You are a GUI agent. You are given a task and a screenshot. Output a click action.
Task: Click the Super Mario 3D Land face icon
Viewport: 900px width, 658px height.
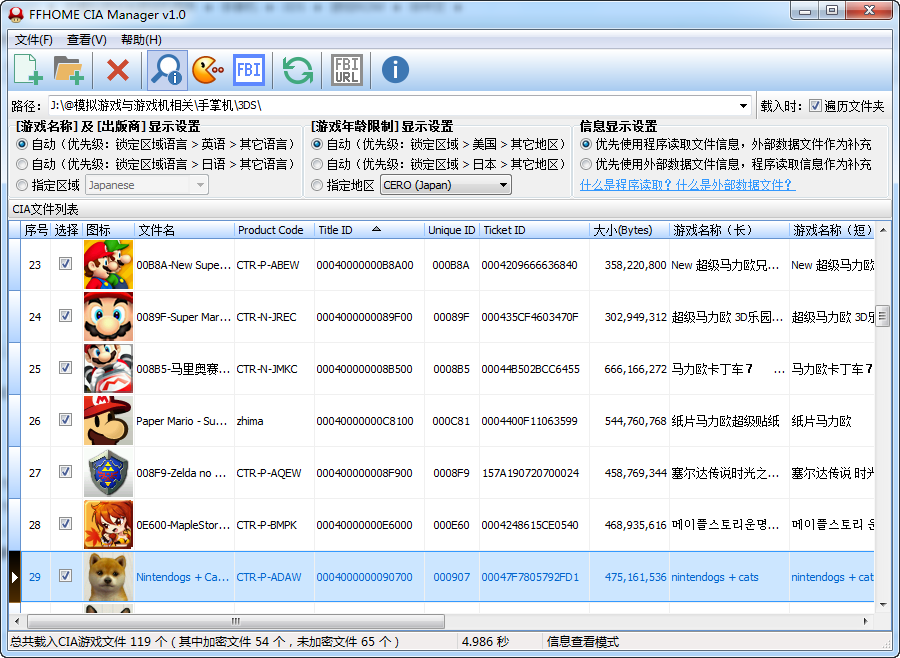point(108,316)
